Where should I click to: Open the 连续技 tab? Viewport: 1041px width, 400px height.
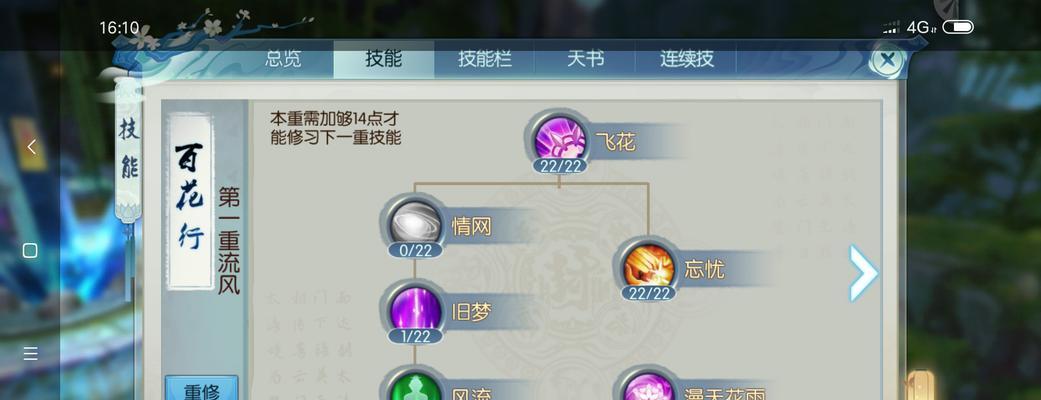pos(686,58)
